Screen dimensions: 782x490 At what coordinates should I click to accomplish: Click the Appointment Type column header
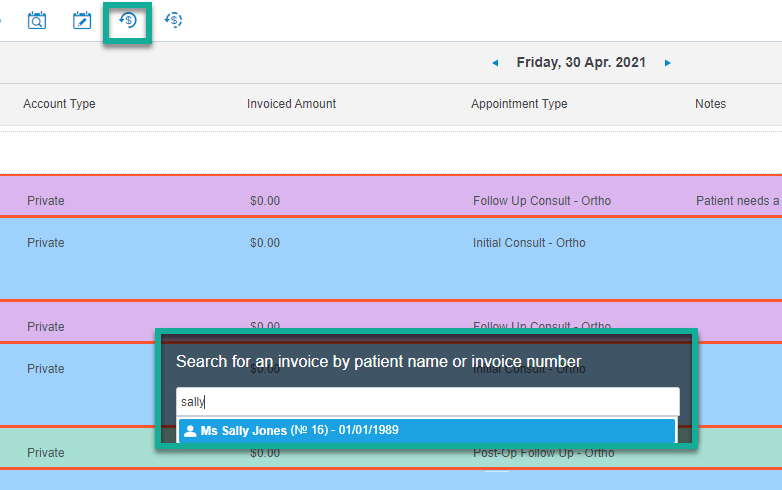pyautogui.click(x=519, y=104)
